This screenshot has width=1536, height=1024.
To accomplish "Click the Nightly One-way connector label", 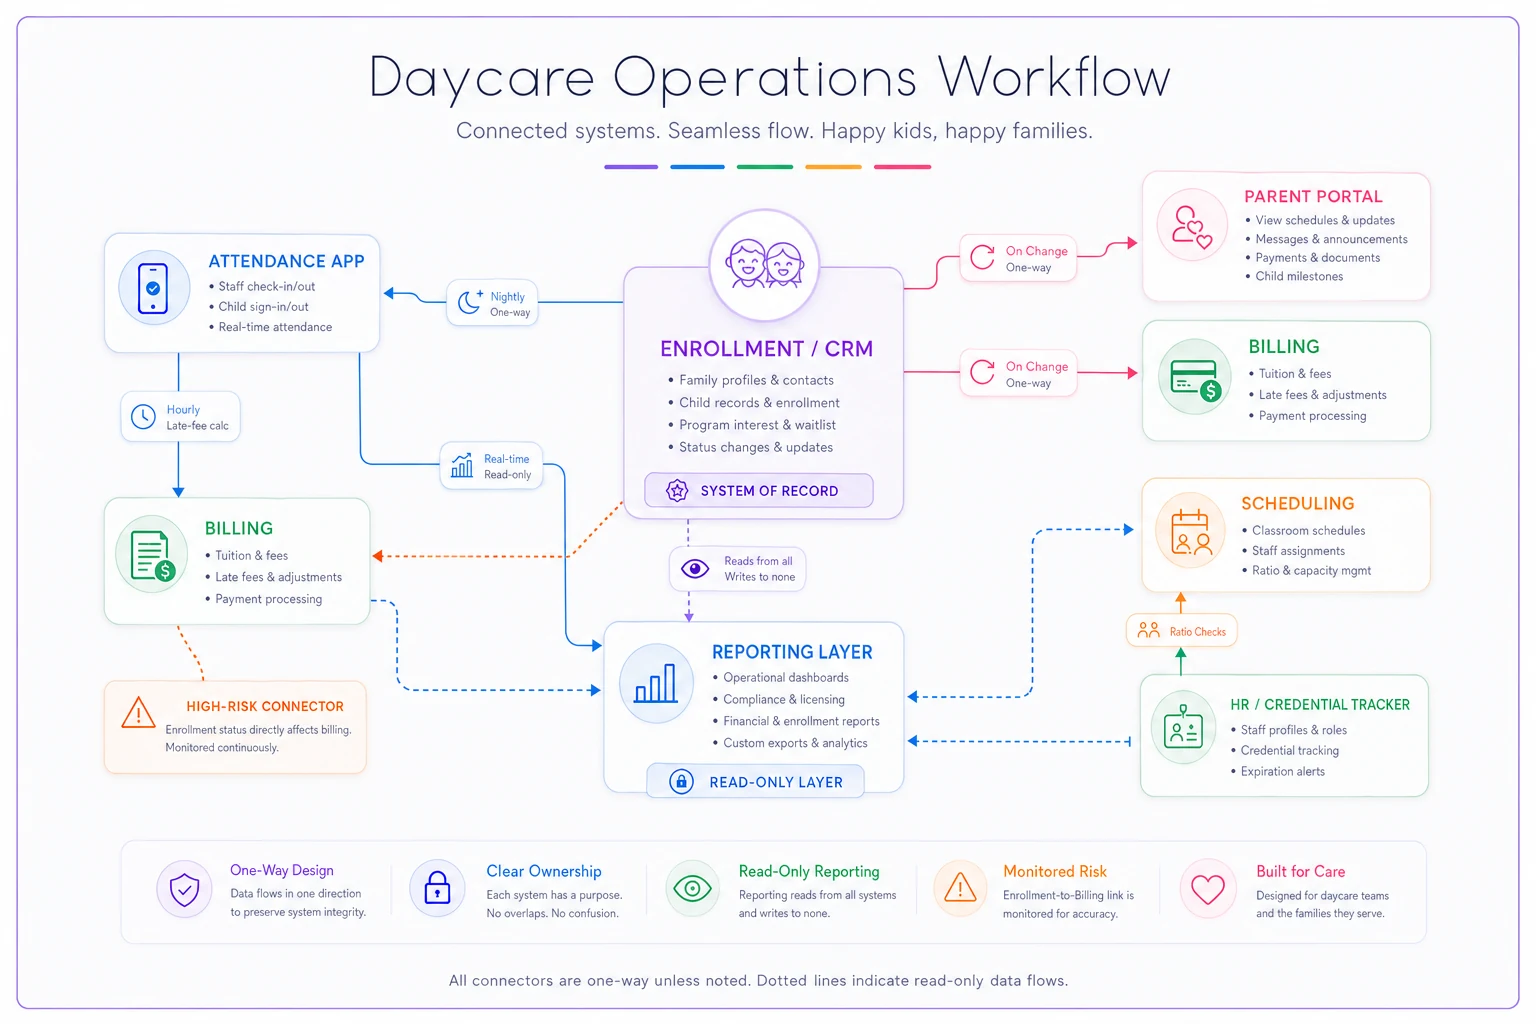I will click(x=492, y=303).
